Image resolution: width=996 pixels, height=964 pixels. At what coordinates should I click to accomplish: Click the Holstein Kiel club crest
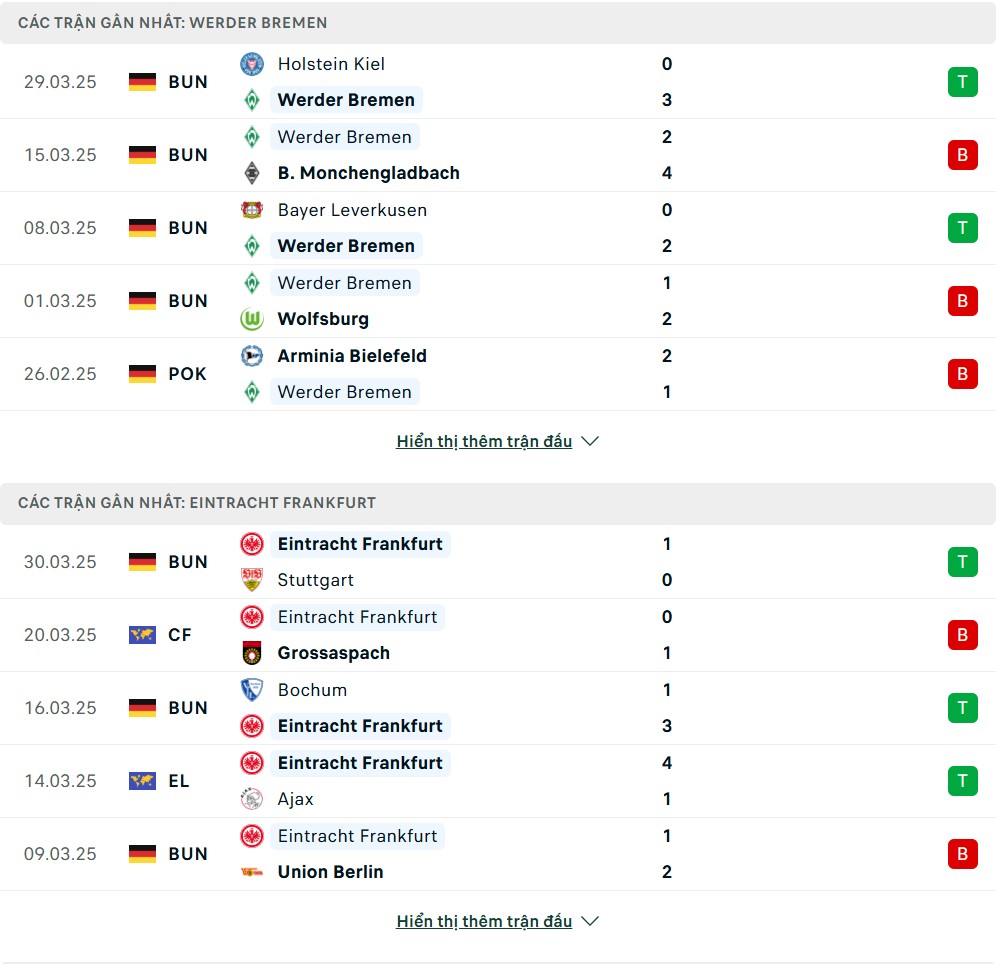click(x=252, y=64)
